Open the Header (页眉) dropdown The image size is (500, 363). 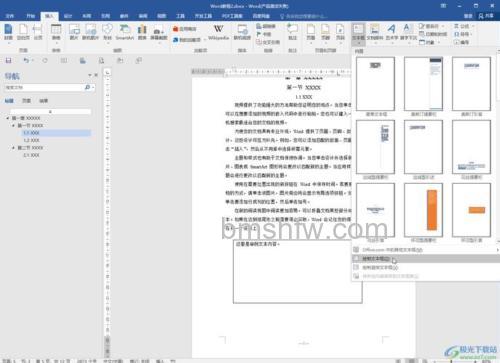[x=310, y=33]
